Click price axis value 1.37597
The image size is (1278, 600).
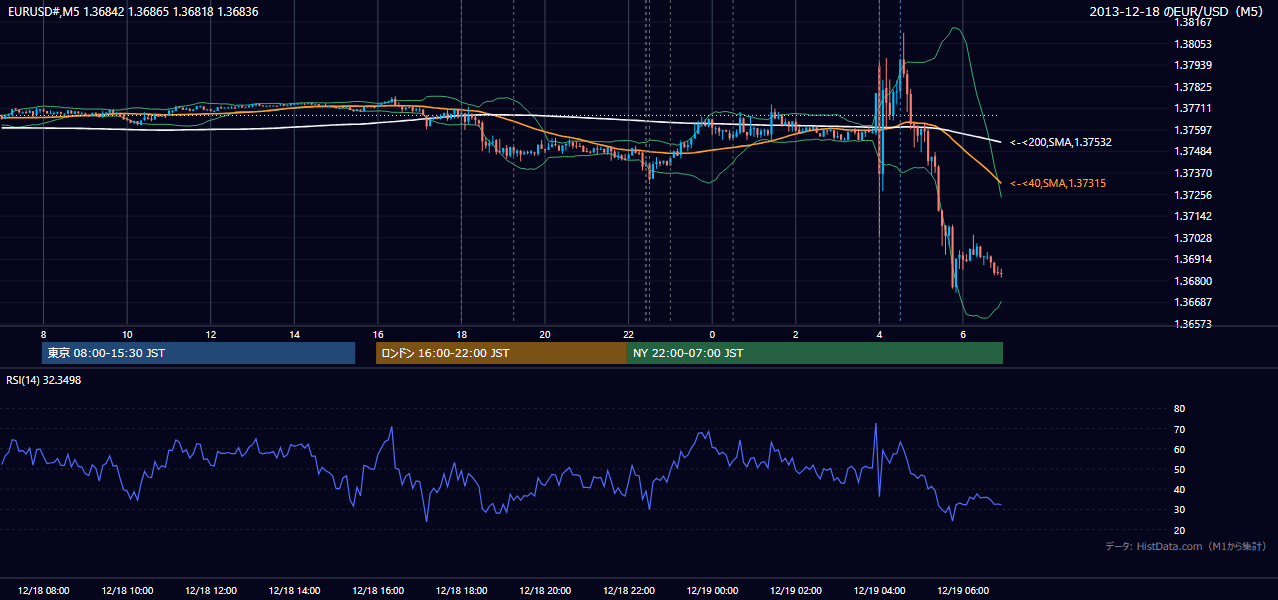[1193, 130]
